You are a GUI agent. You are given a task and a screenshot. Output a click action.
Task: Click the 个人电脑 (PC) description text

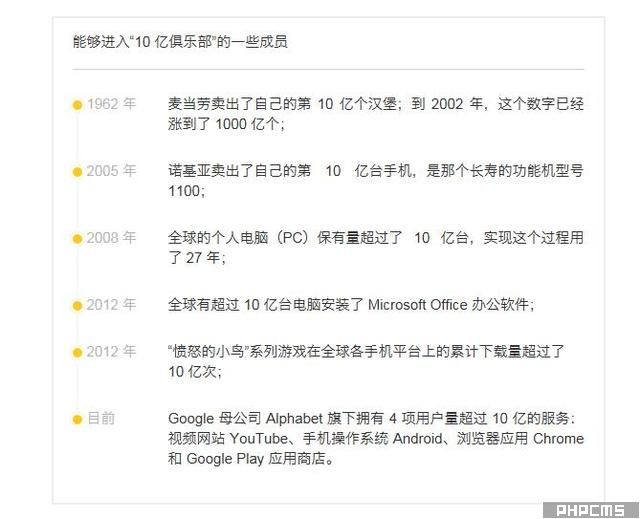pyautogui.click(x=375, y=248)
